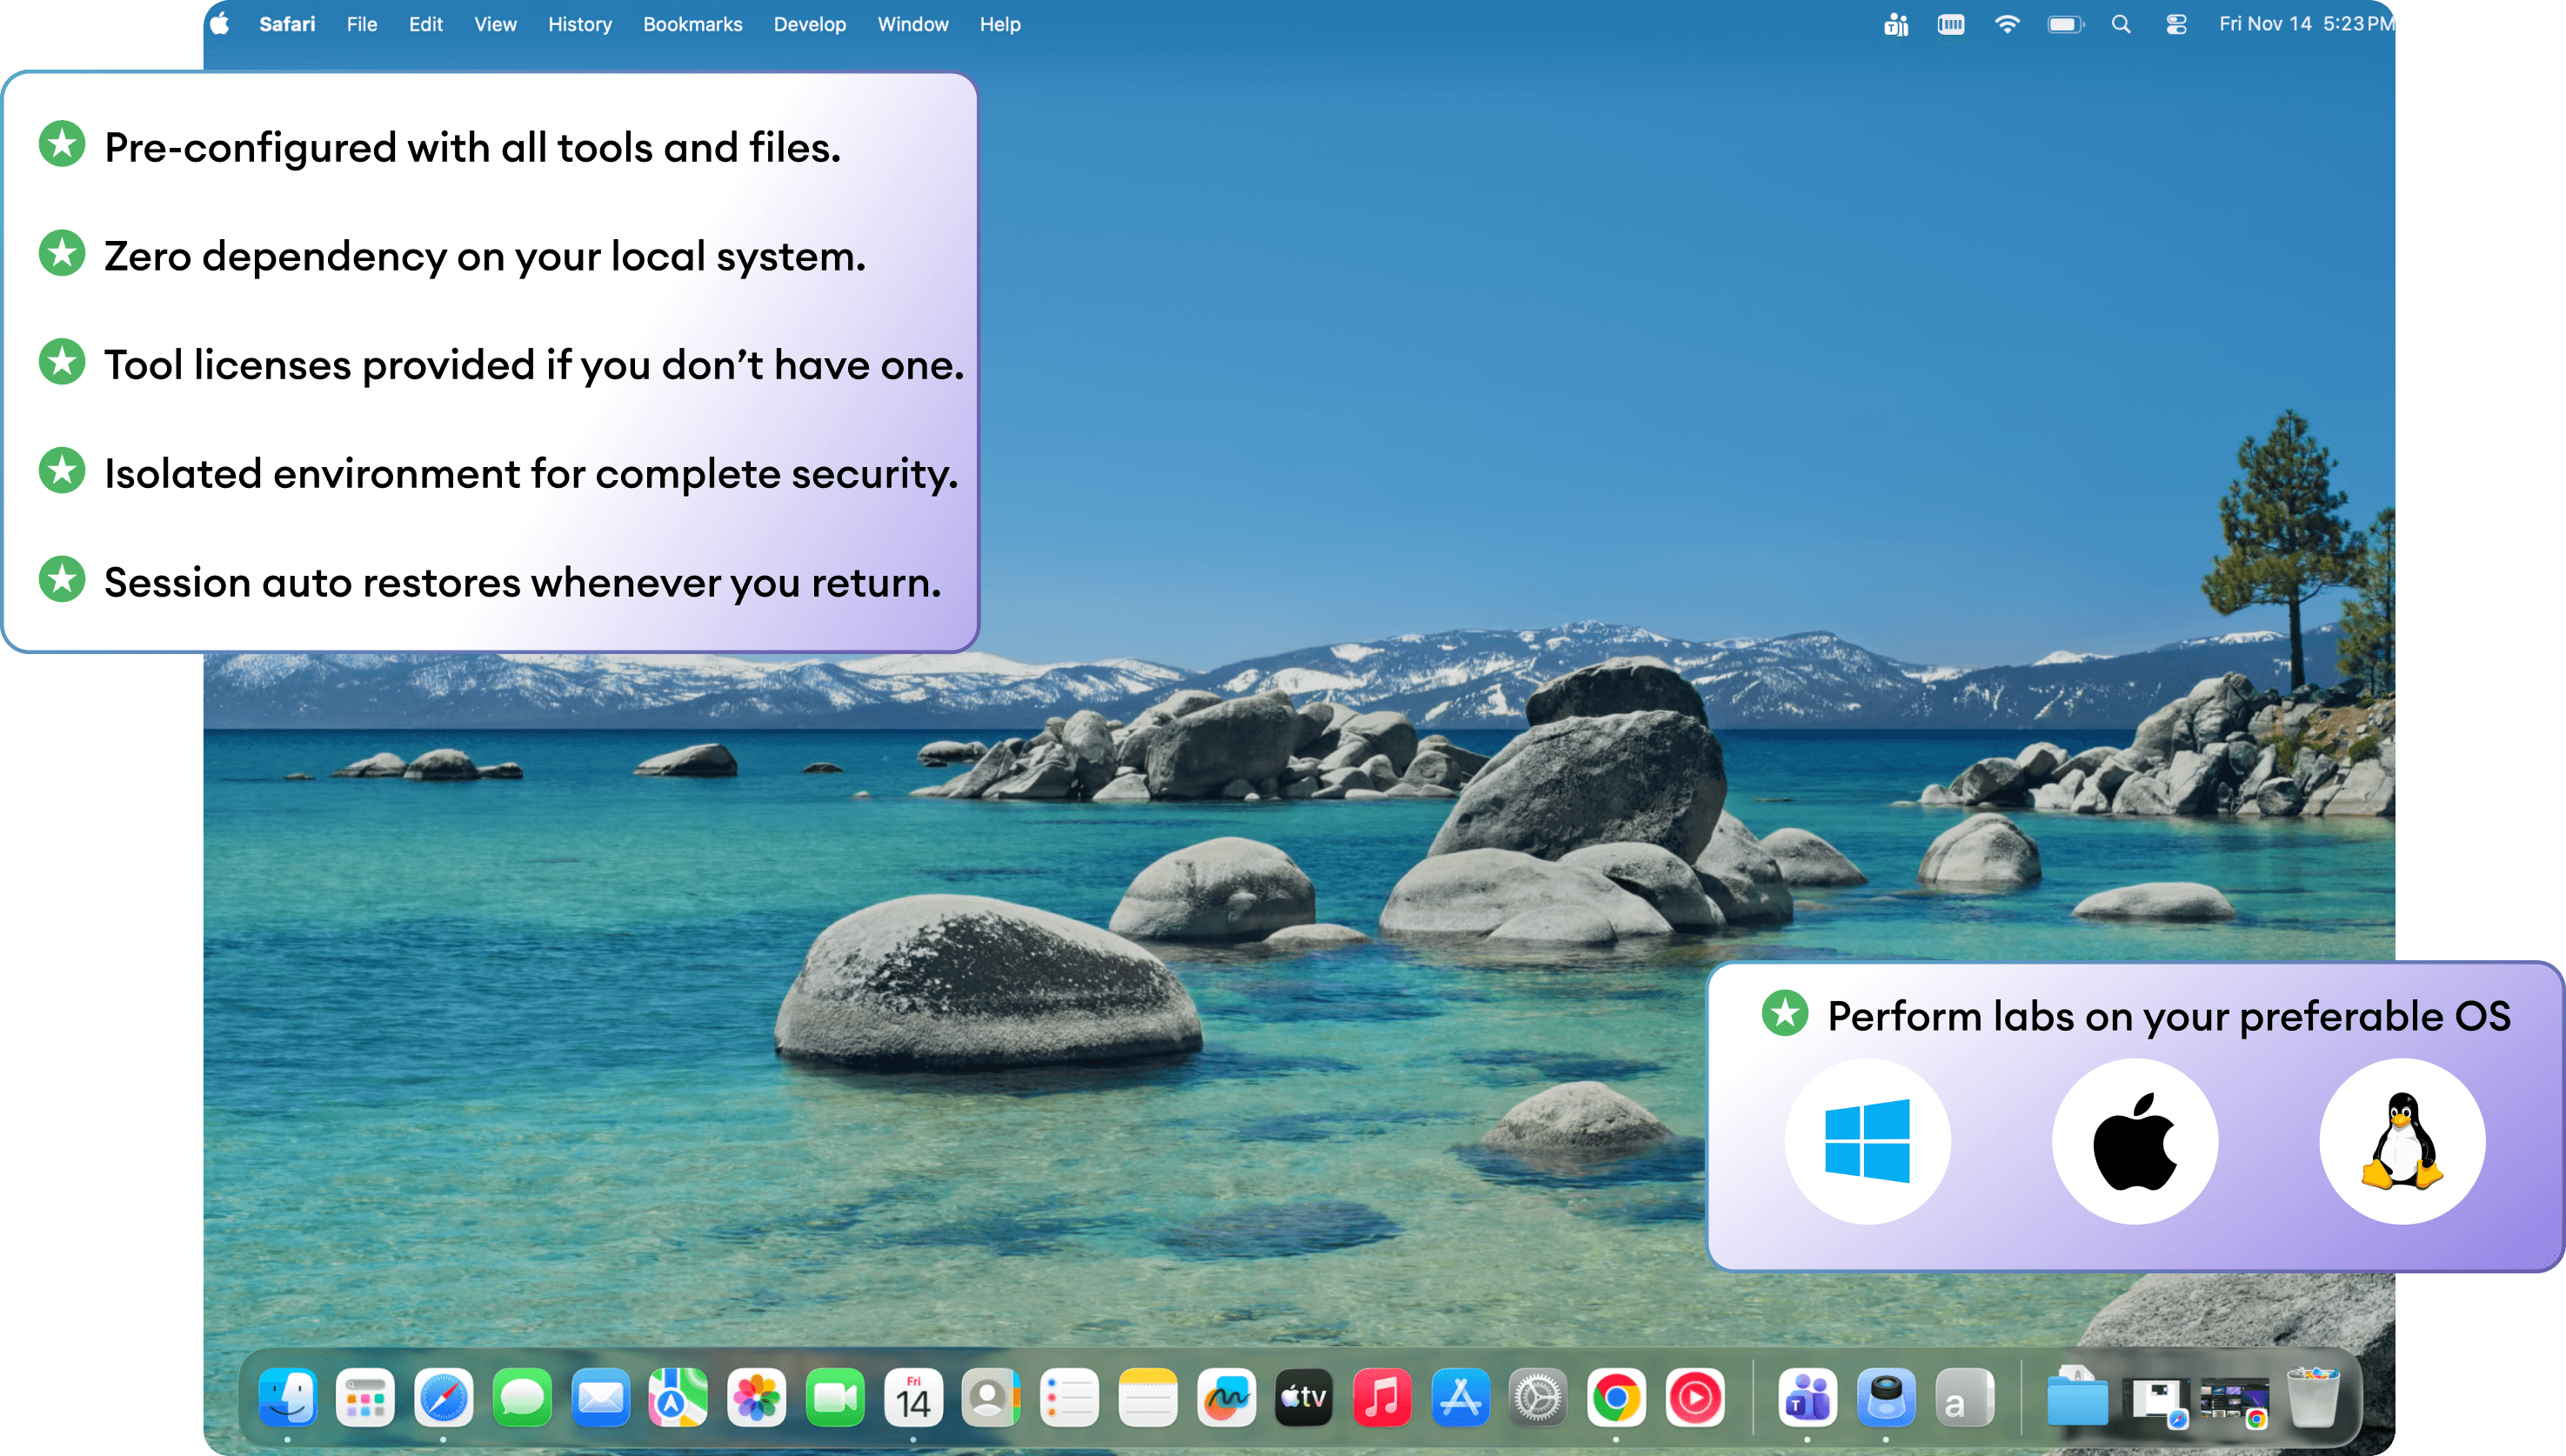2566x1456 pixels.
Task: Open the Develop menu
Action: (809, 24)
